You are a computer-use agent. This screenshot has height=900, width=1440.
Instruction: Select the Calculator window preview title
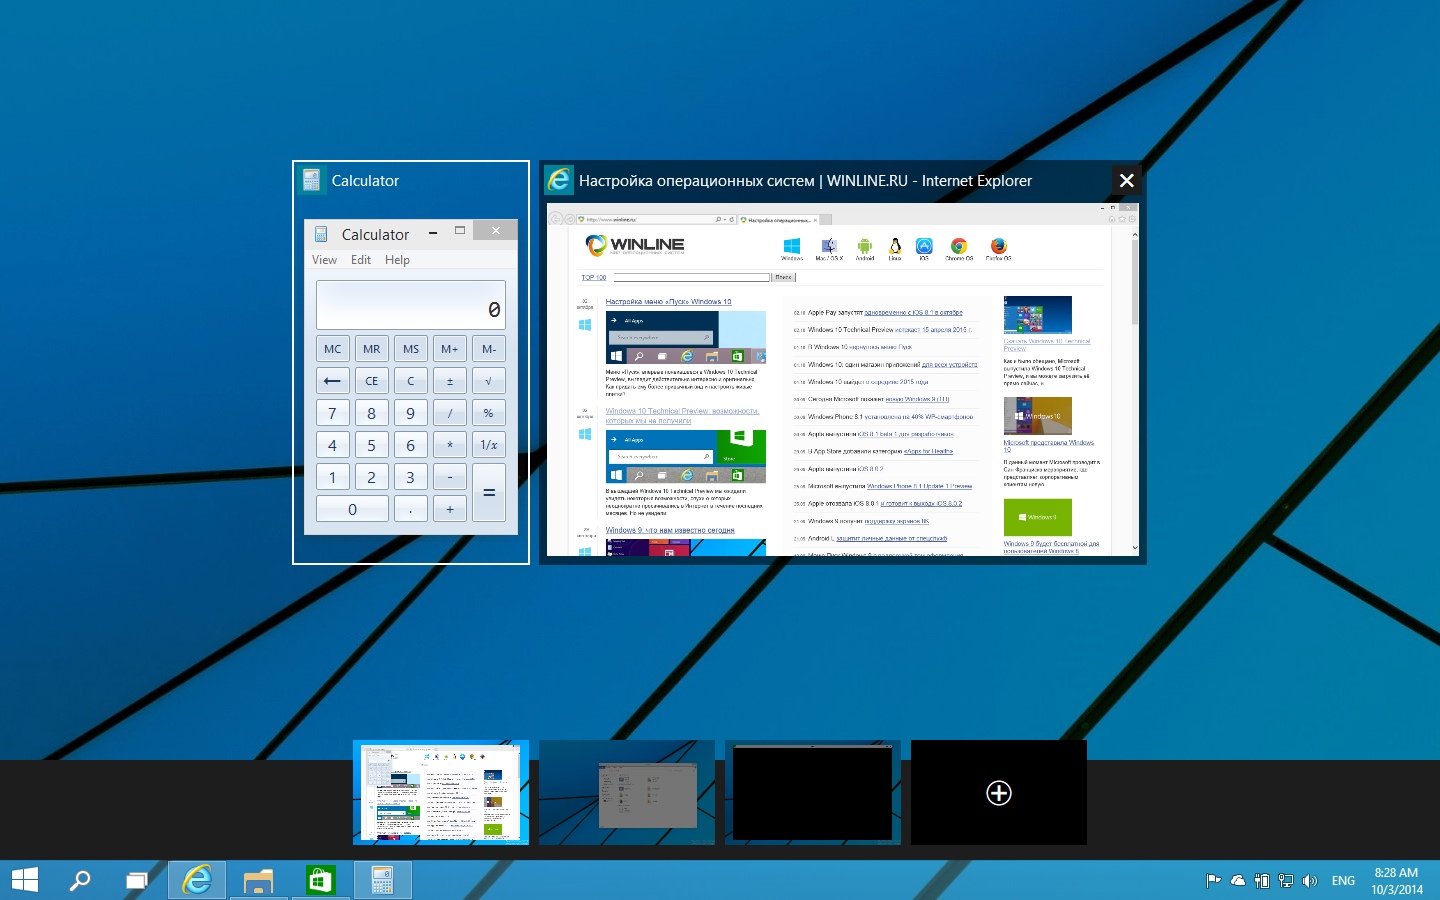pos(365,181)
